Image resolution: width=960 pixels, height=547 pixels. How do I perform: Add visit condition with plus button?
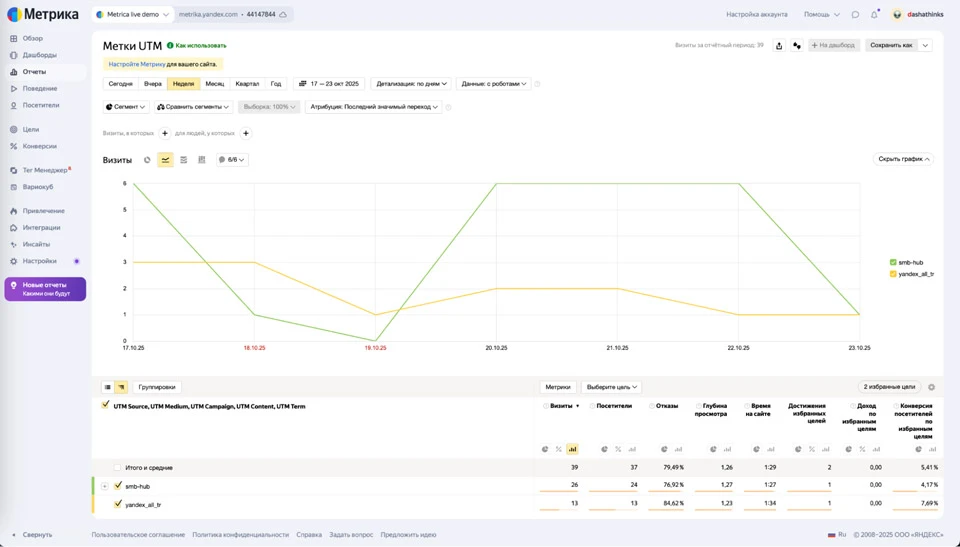pos(165,133)
